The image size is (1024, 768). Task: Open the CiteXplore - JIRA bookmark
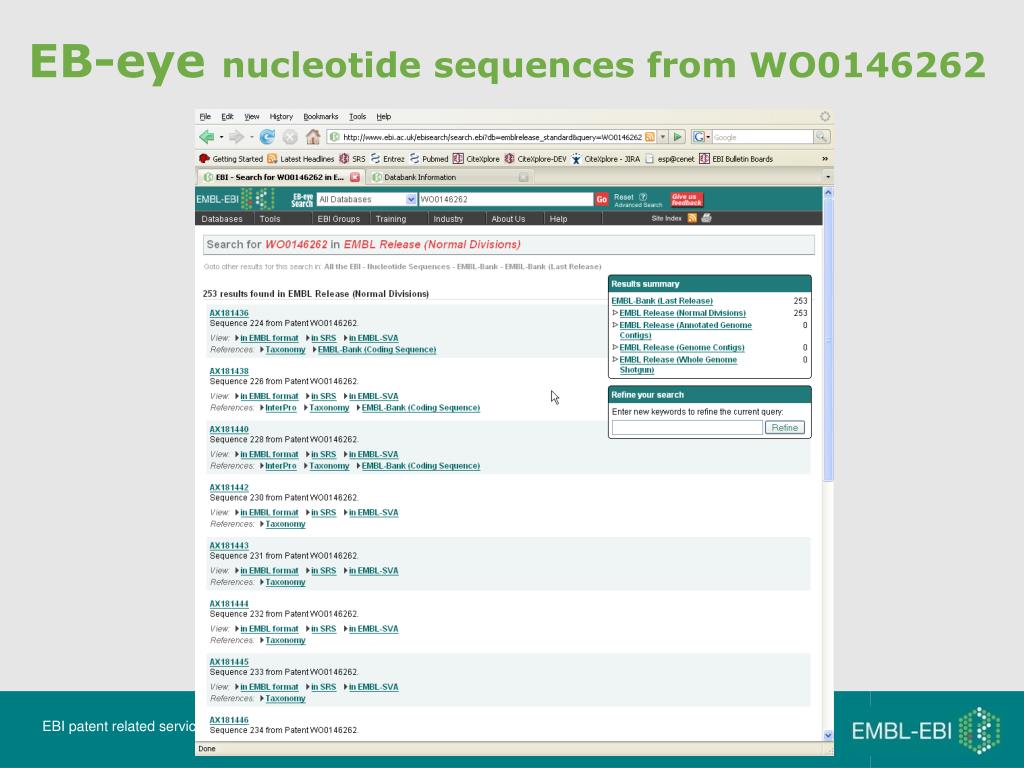[605, 159]
